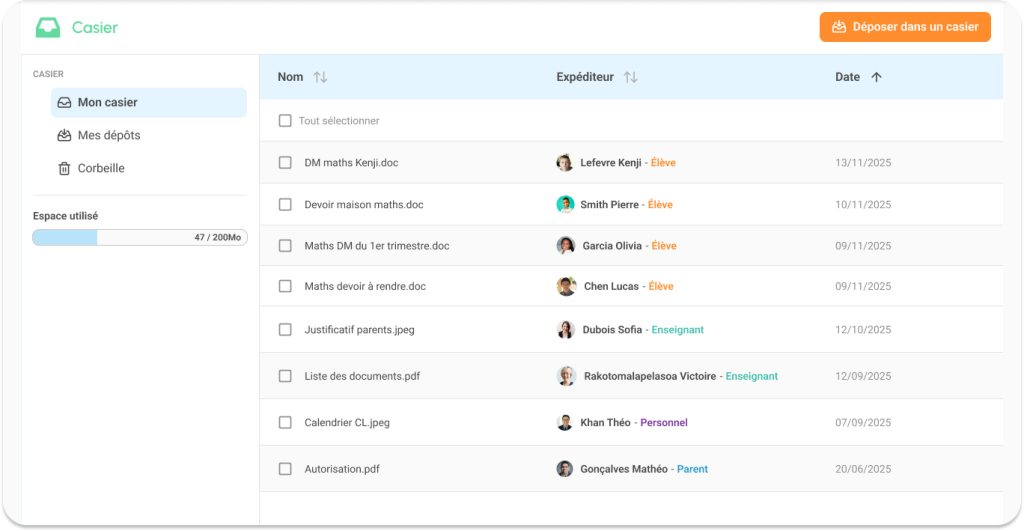Screen dimensions: 1024x531
Task: Sort files using the Nom column arrows
Action: [320, 77]
